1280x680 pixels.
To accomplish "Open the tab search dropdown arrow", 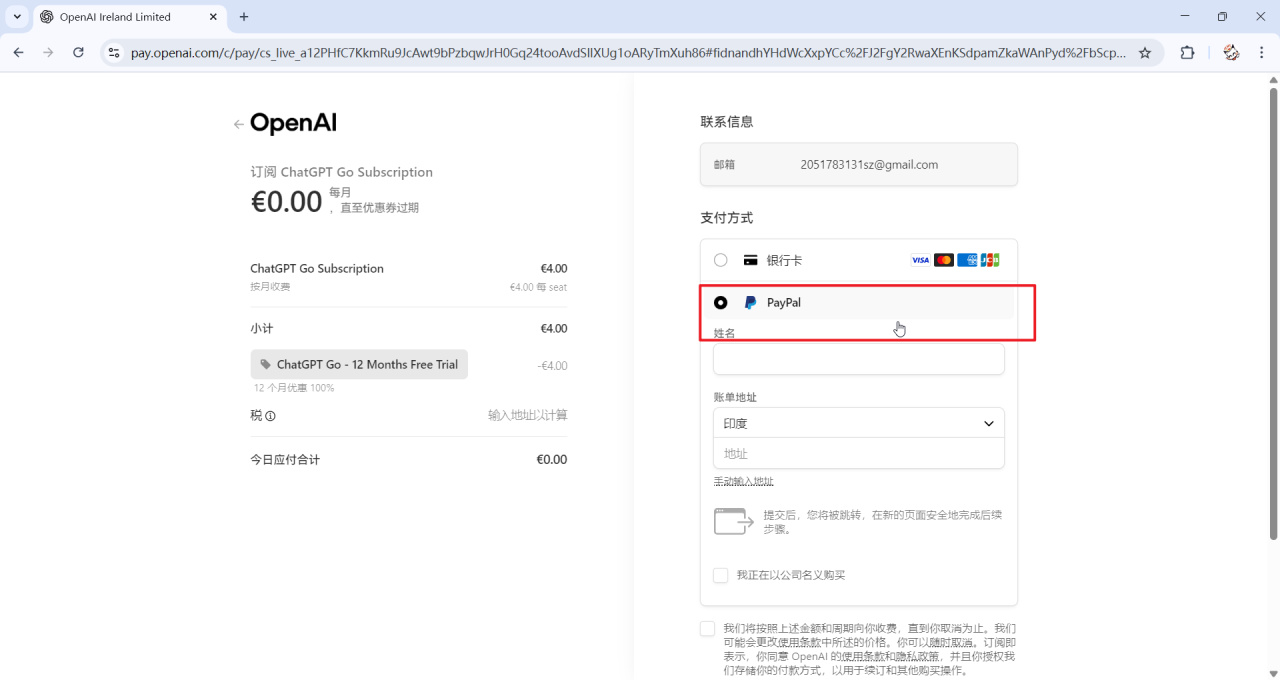I will point(17,17).
